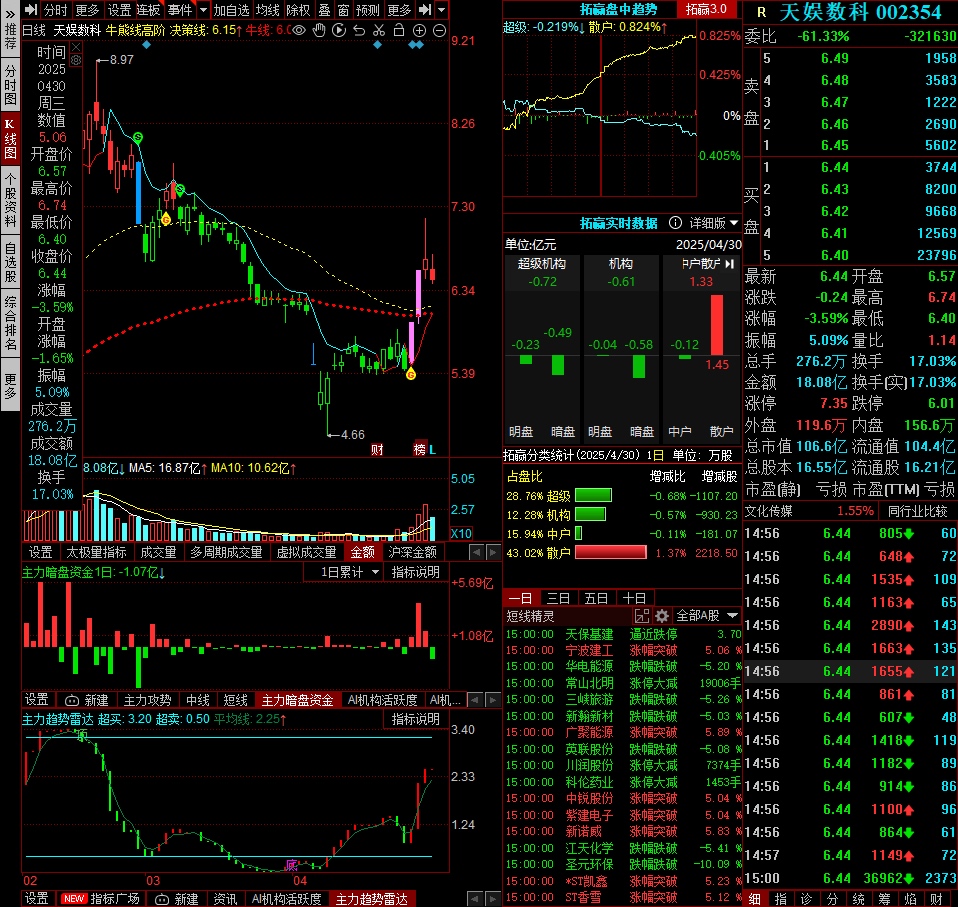Select the 成交量 indicator tab
The image size is (958, 907).
pyautogui.click(x=158, y=552)
